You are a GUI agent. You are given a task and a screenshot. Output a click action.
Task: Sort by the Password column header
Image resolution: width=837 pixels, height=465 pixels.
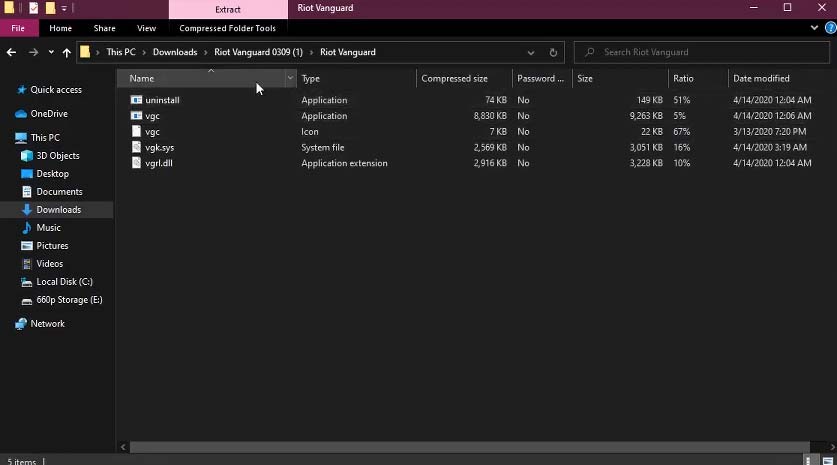click(542, 78)
